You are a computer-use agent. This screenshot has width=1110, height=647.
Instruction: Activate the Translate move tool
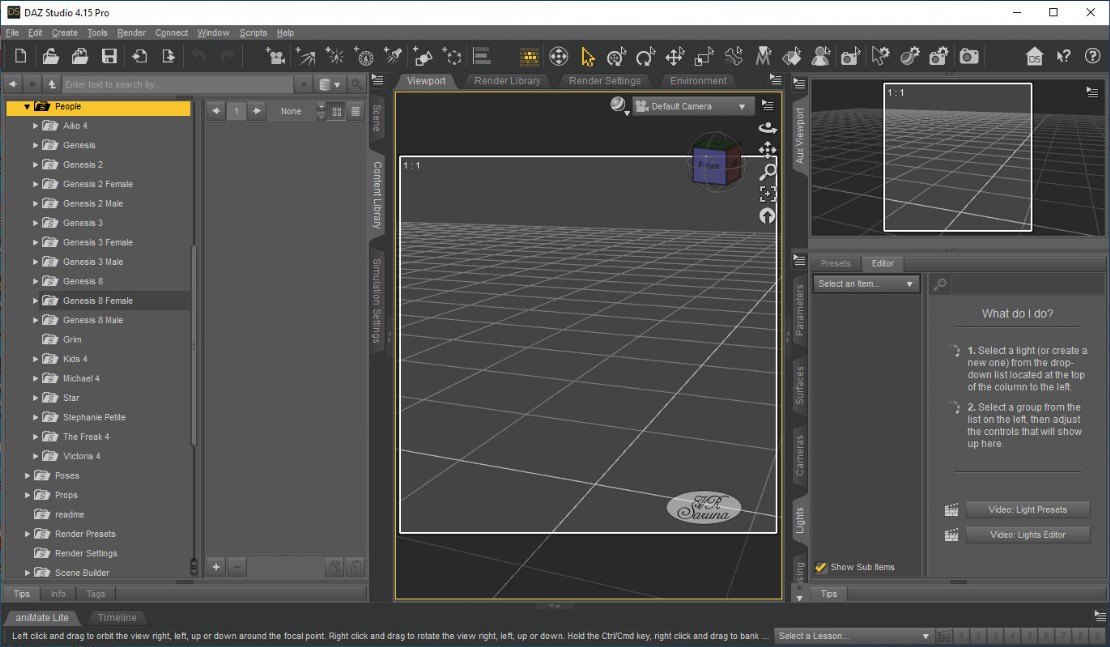point(675,56)
